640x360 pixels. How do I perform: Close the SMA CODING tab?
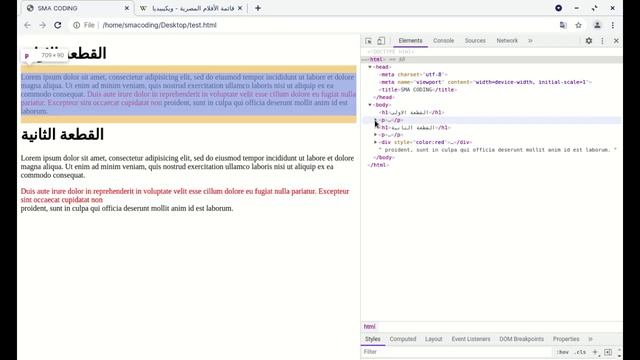[x=127, y=8]
